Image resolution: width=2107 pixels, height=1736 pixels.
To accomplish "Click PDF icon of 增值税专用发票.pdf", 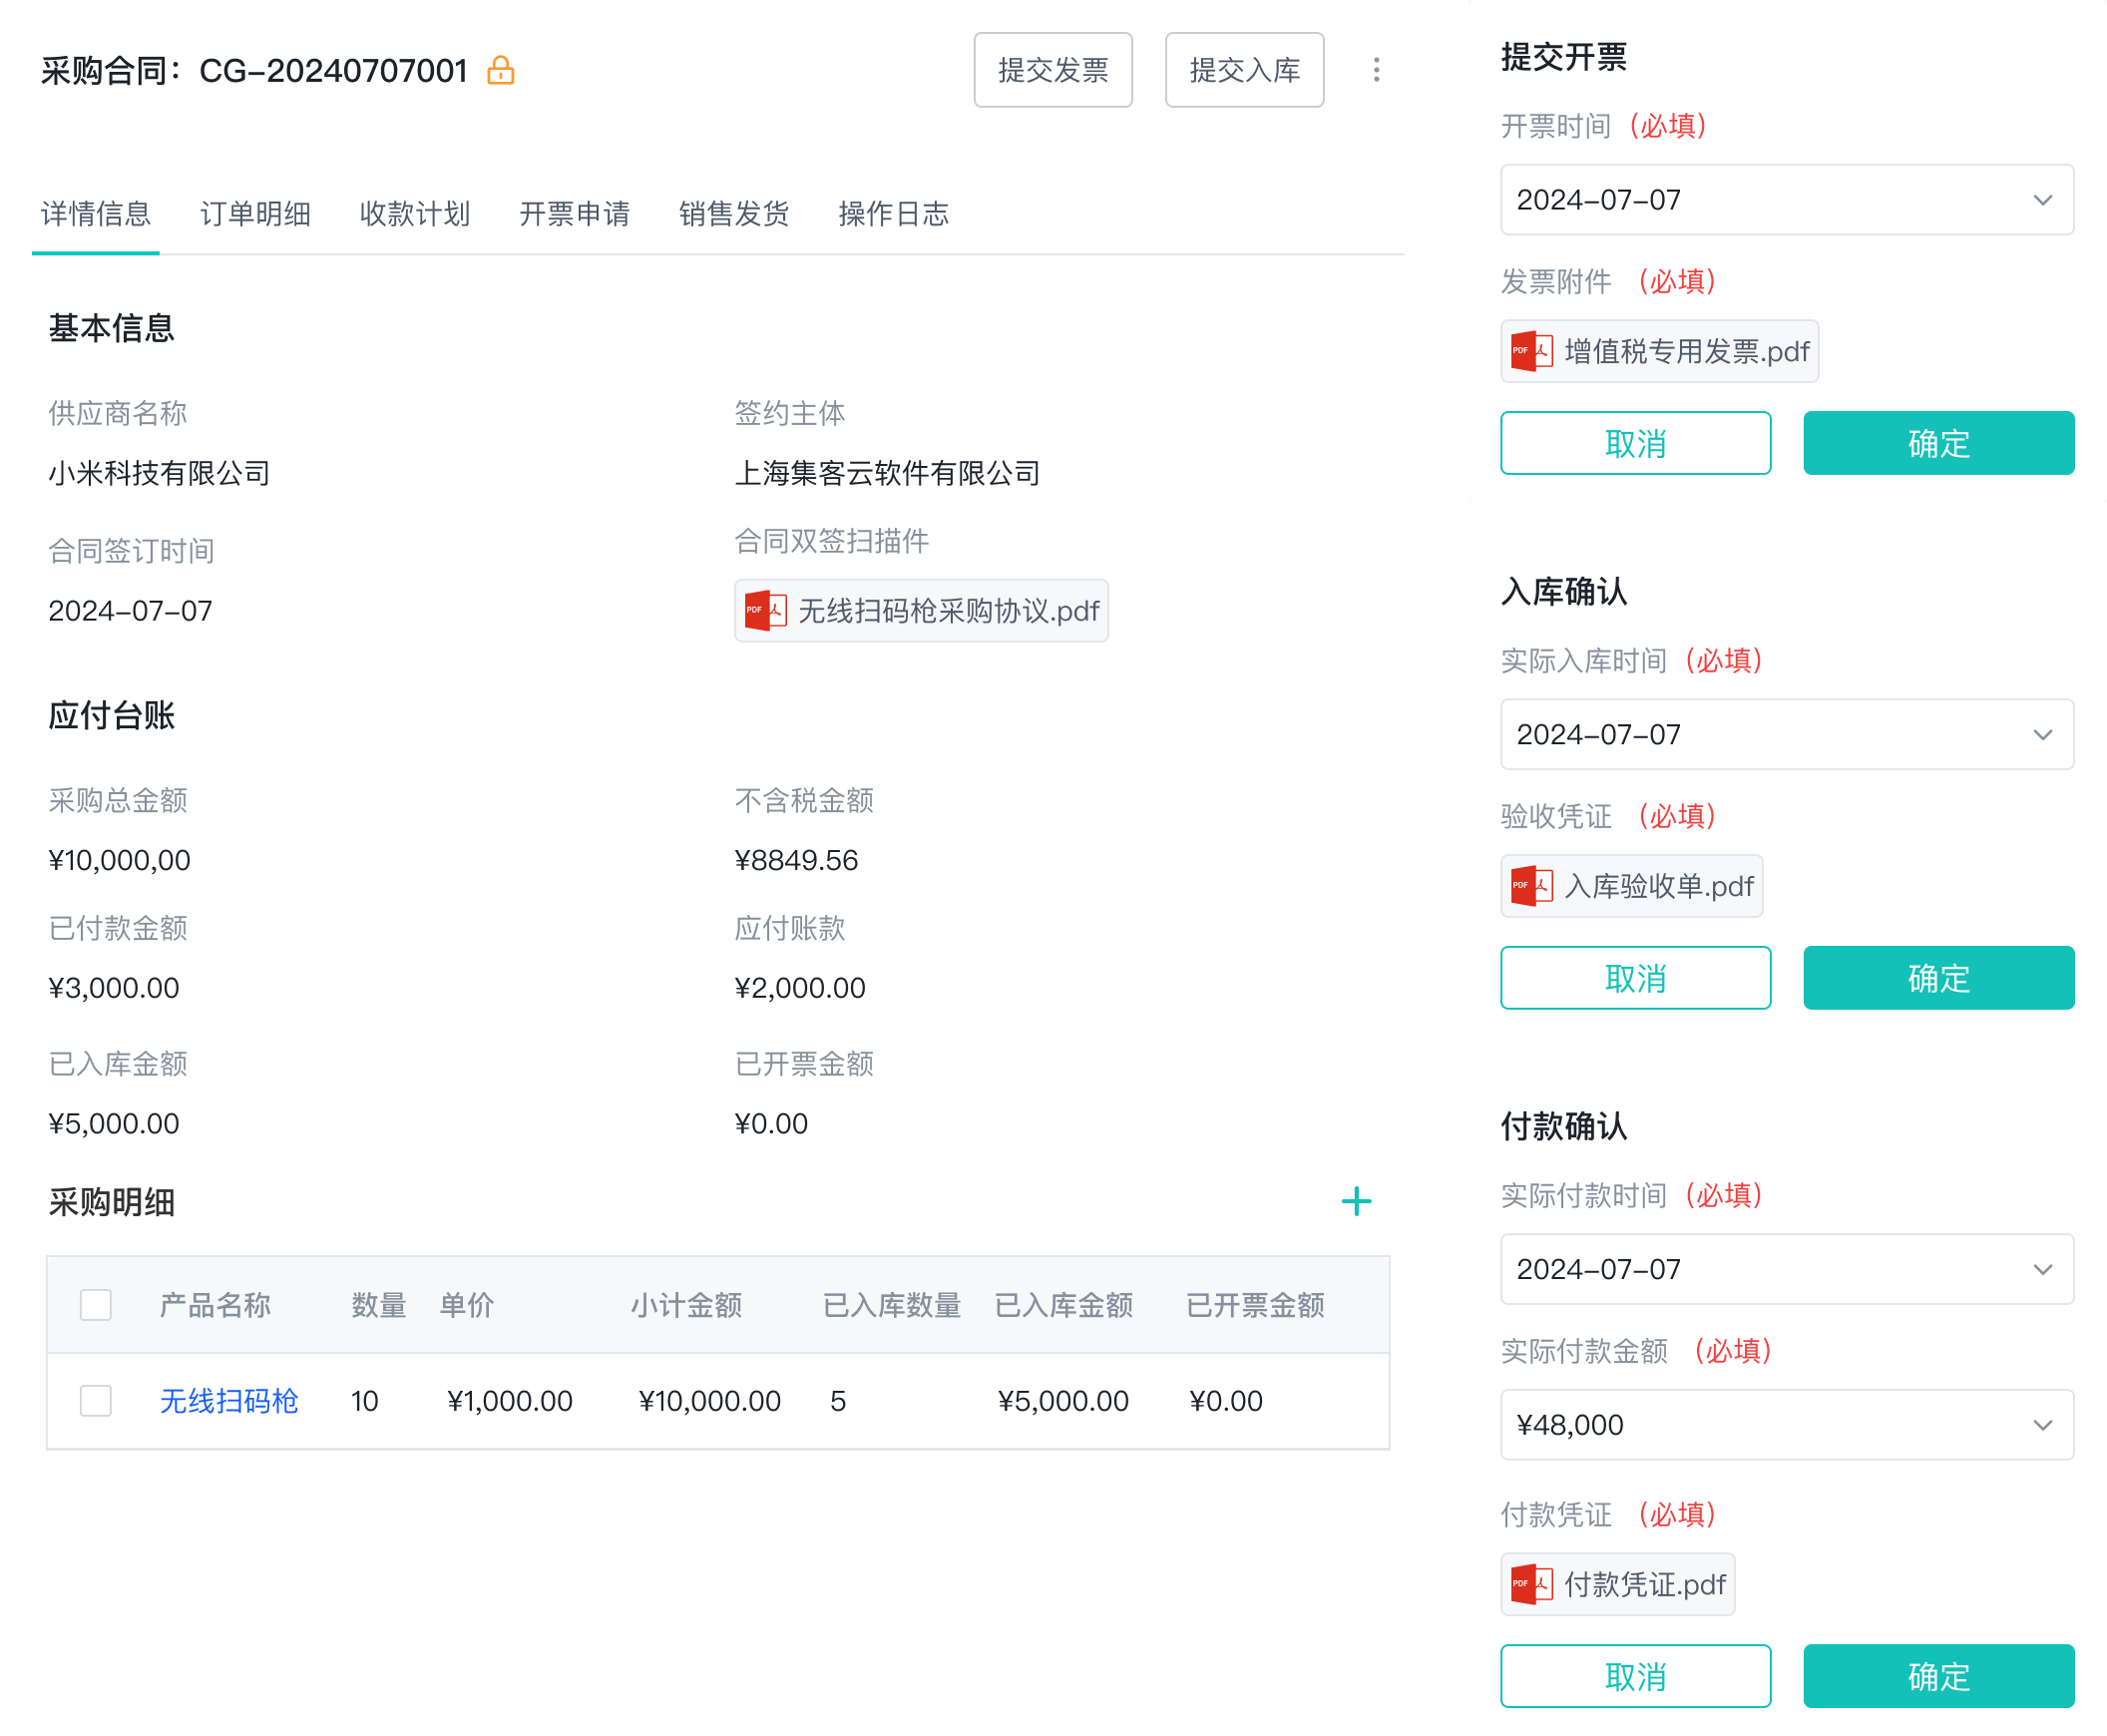I will tap(1531, 351).
